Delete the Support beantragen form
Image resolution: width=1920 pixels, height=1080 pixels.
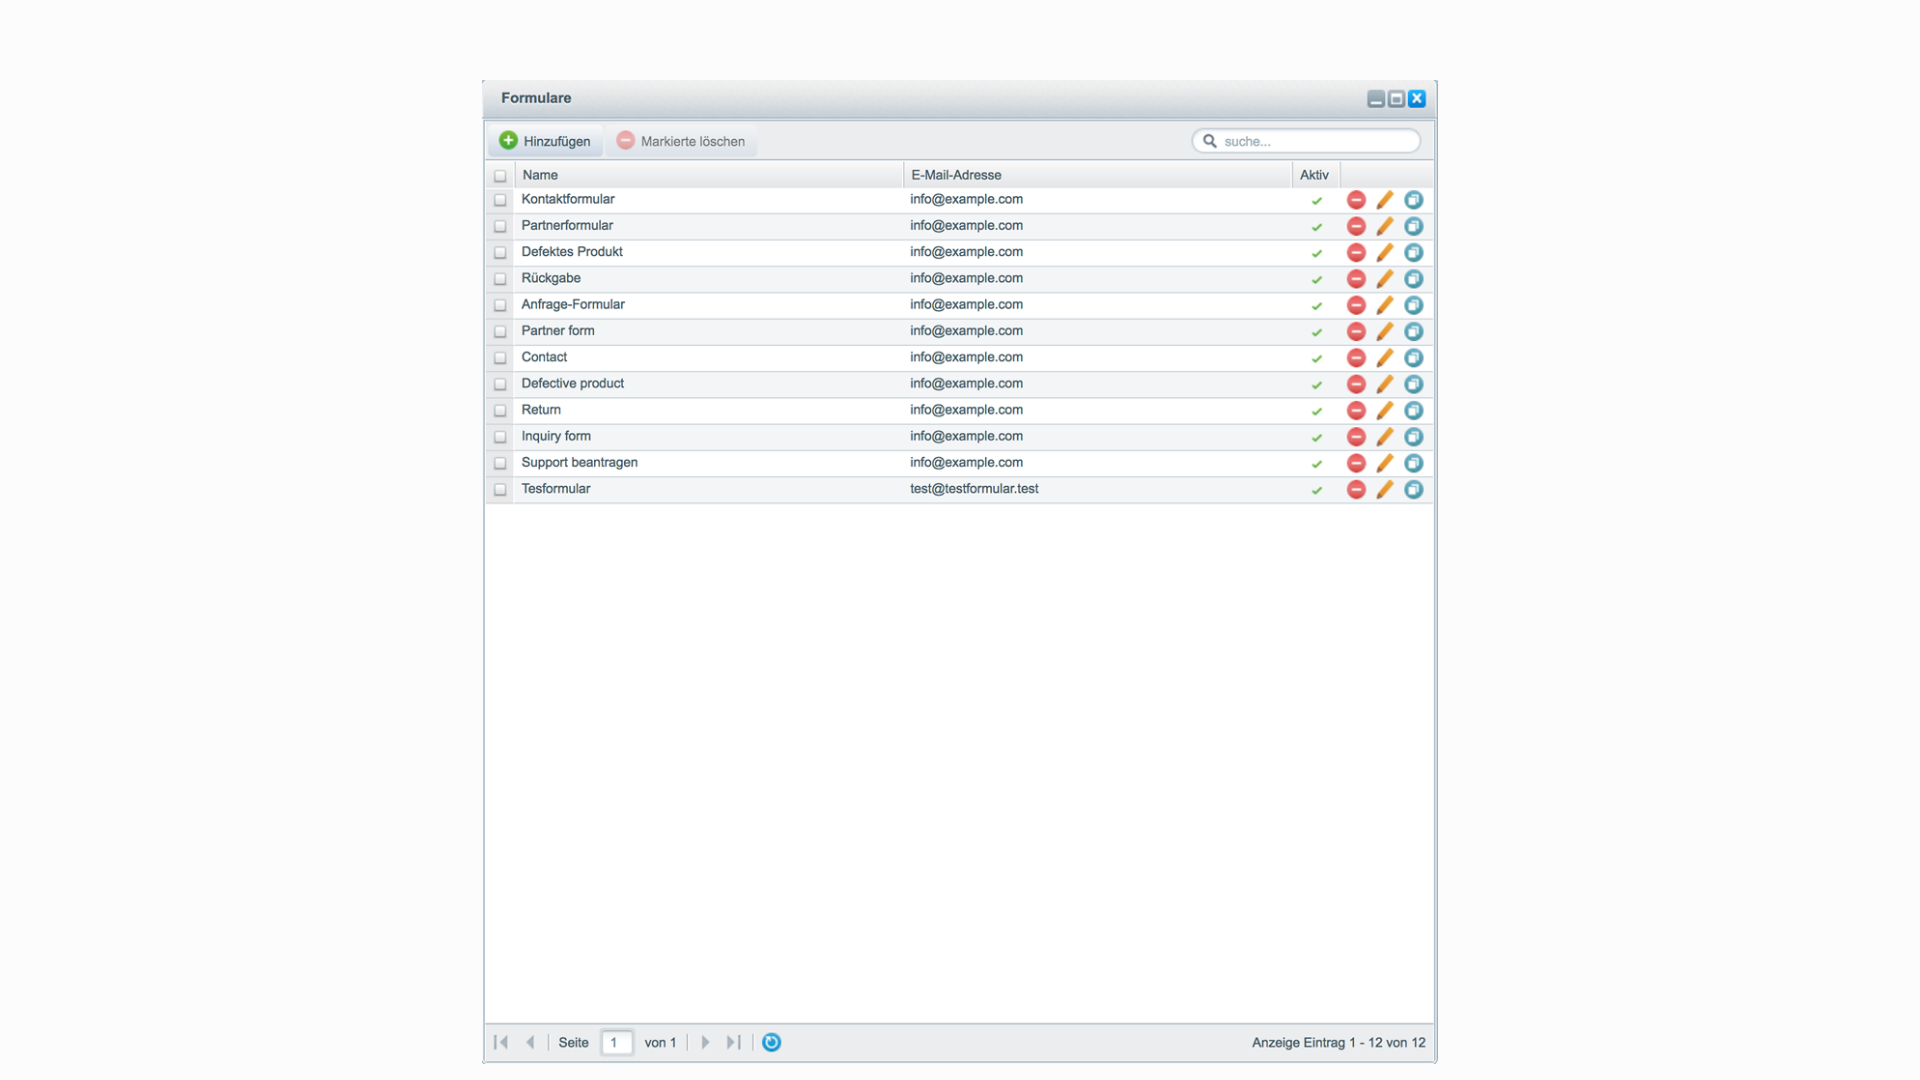(x=1356, y=463)
